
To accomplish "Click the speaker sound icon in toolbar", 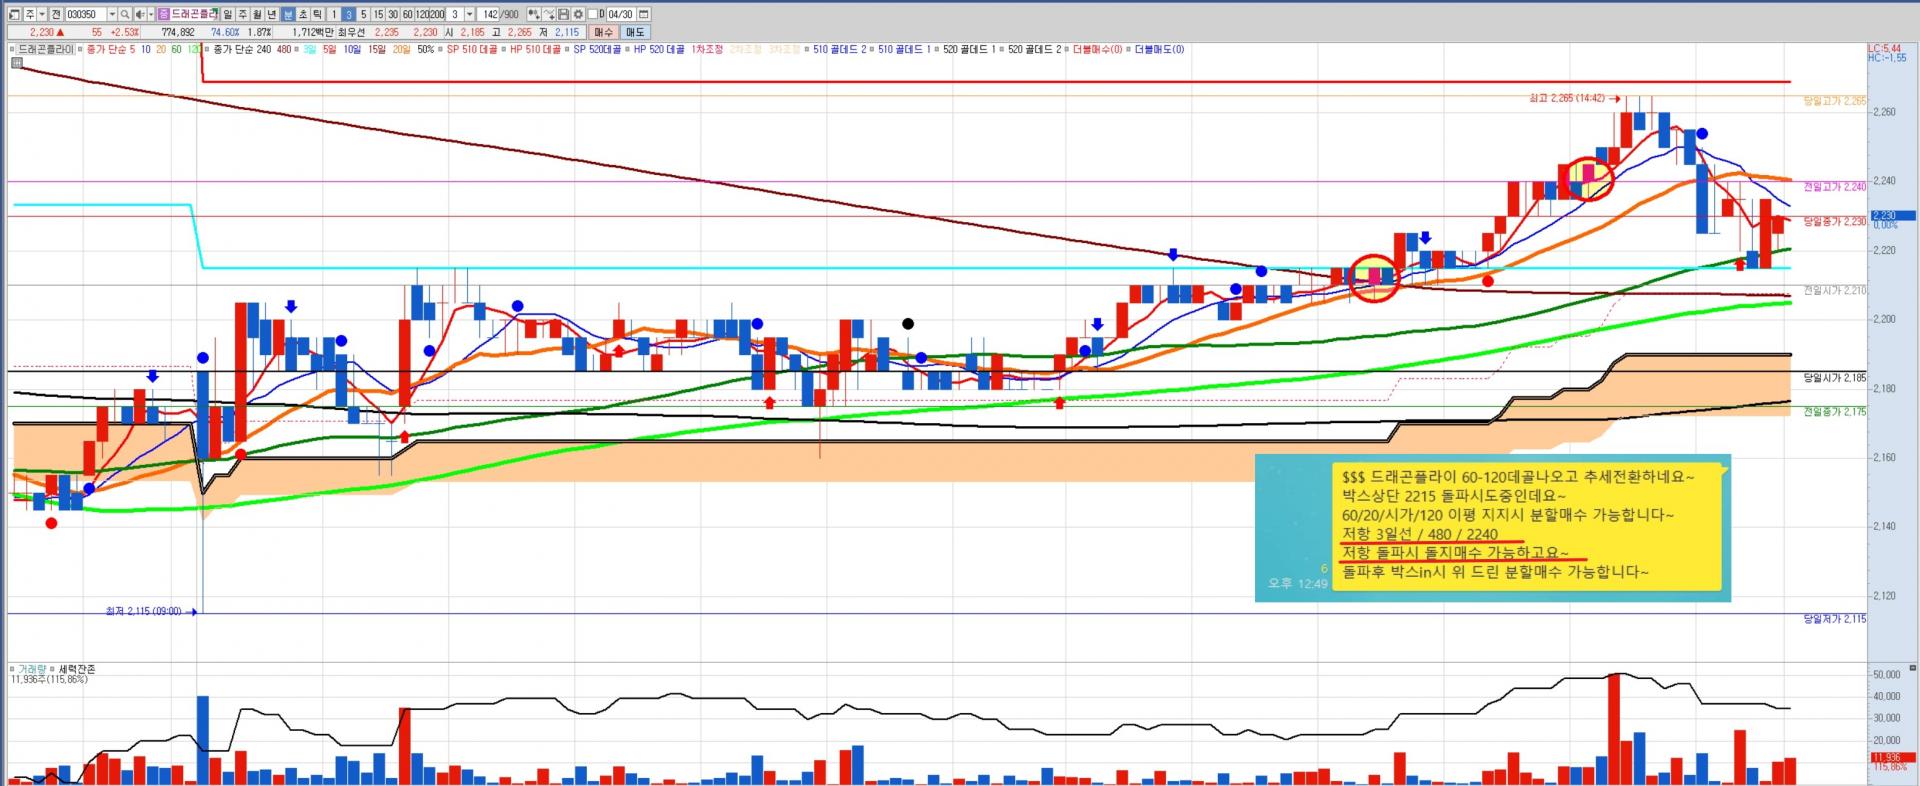I will 139,15.
